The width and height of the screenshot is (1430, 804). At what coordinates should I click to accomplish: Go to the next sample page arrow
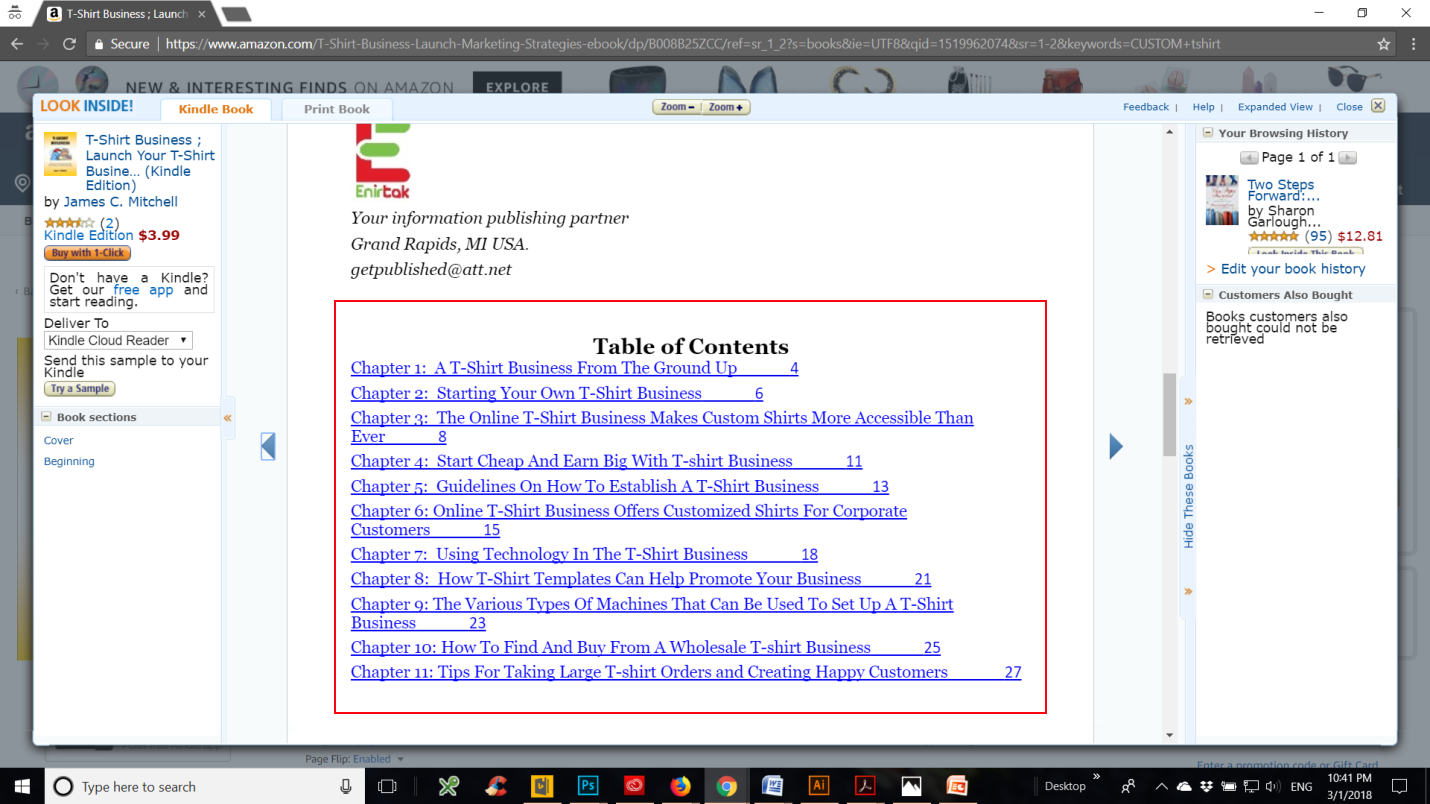tap(1116, 446)
